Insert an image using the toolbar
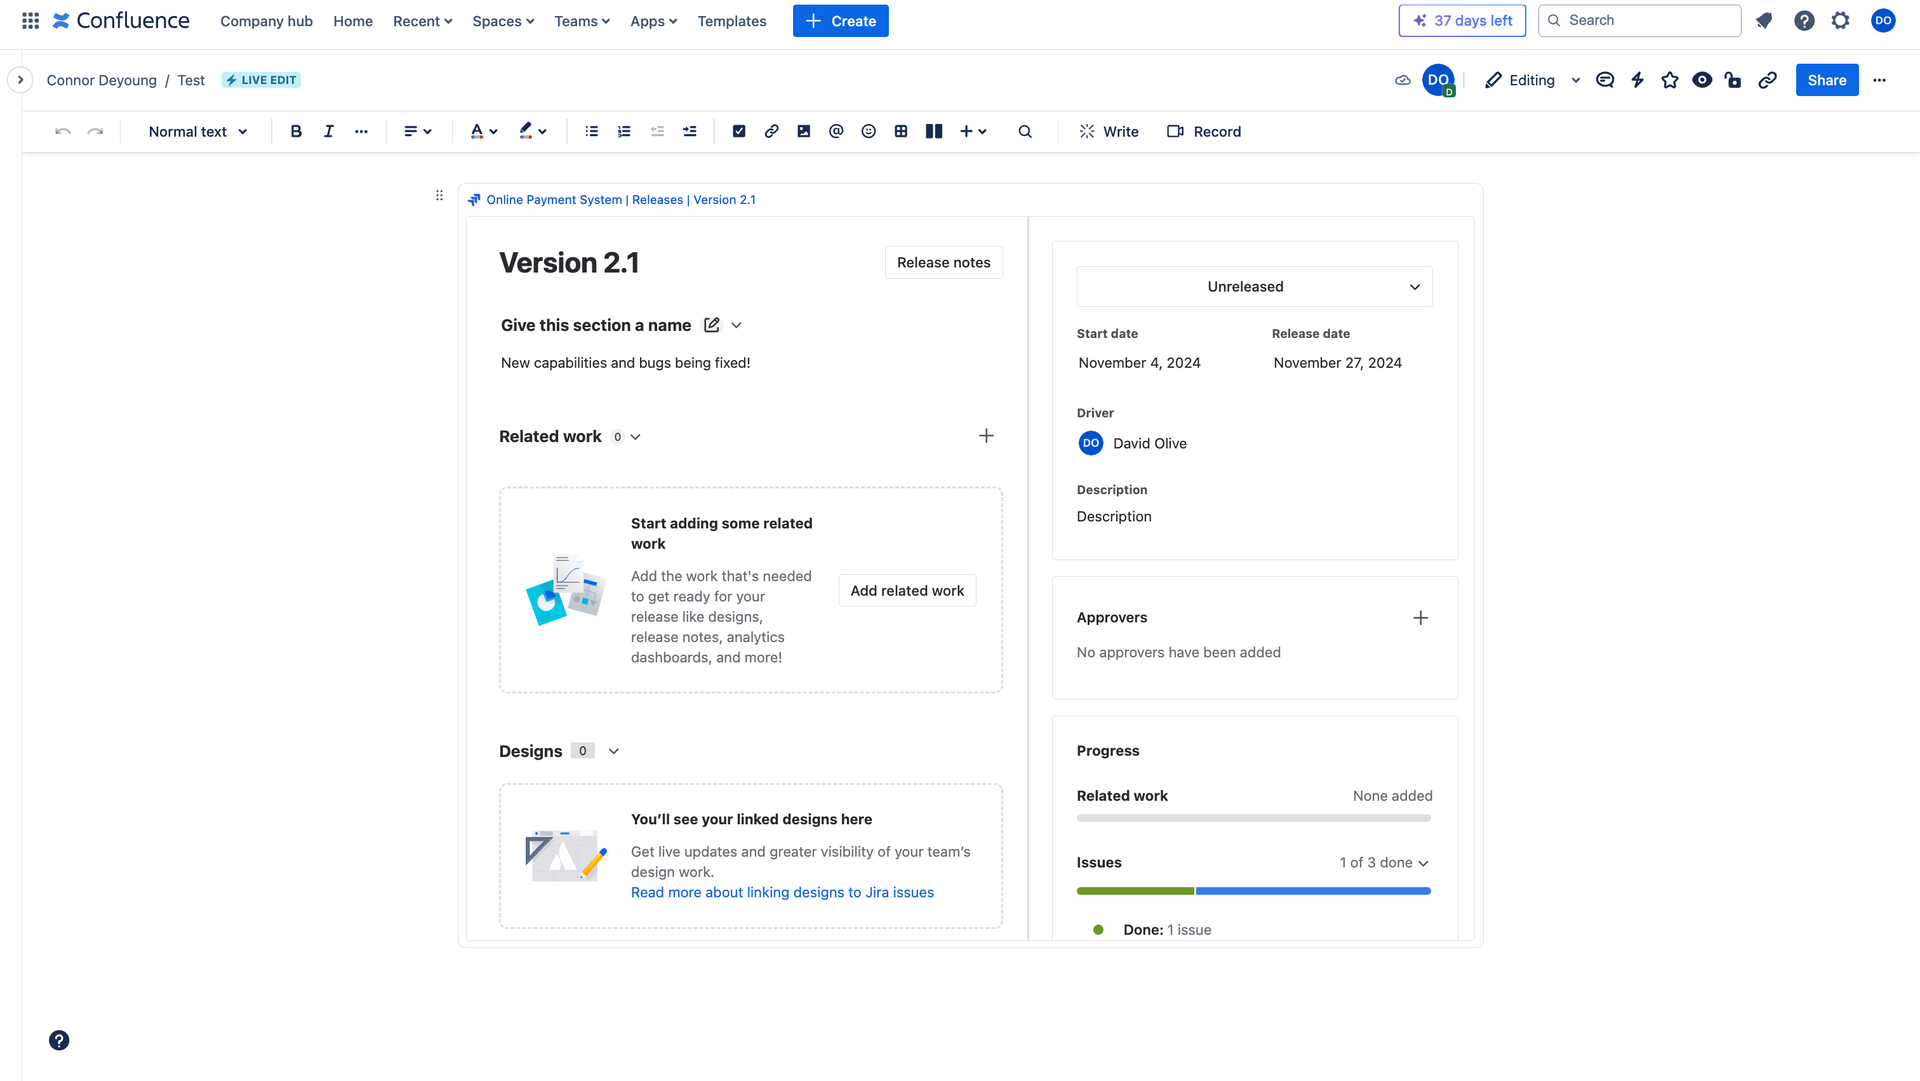The image size is (1920, 1081). click(x=803, y=131)
